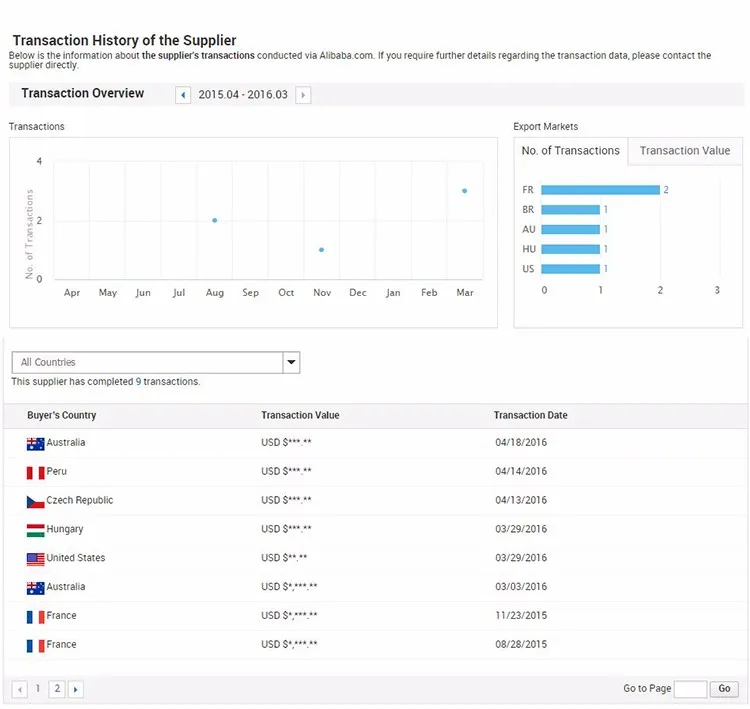Screen dimensions: 750x709
Task: Select page 1 in pagination
Action: (x=38, y=689)
